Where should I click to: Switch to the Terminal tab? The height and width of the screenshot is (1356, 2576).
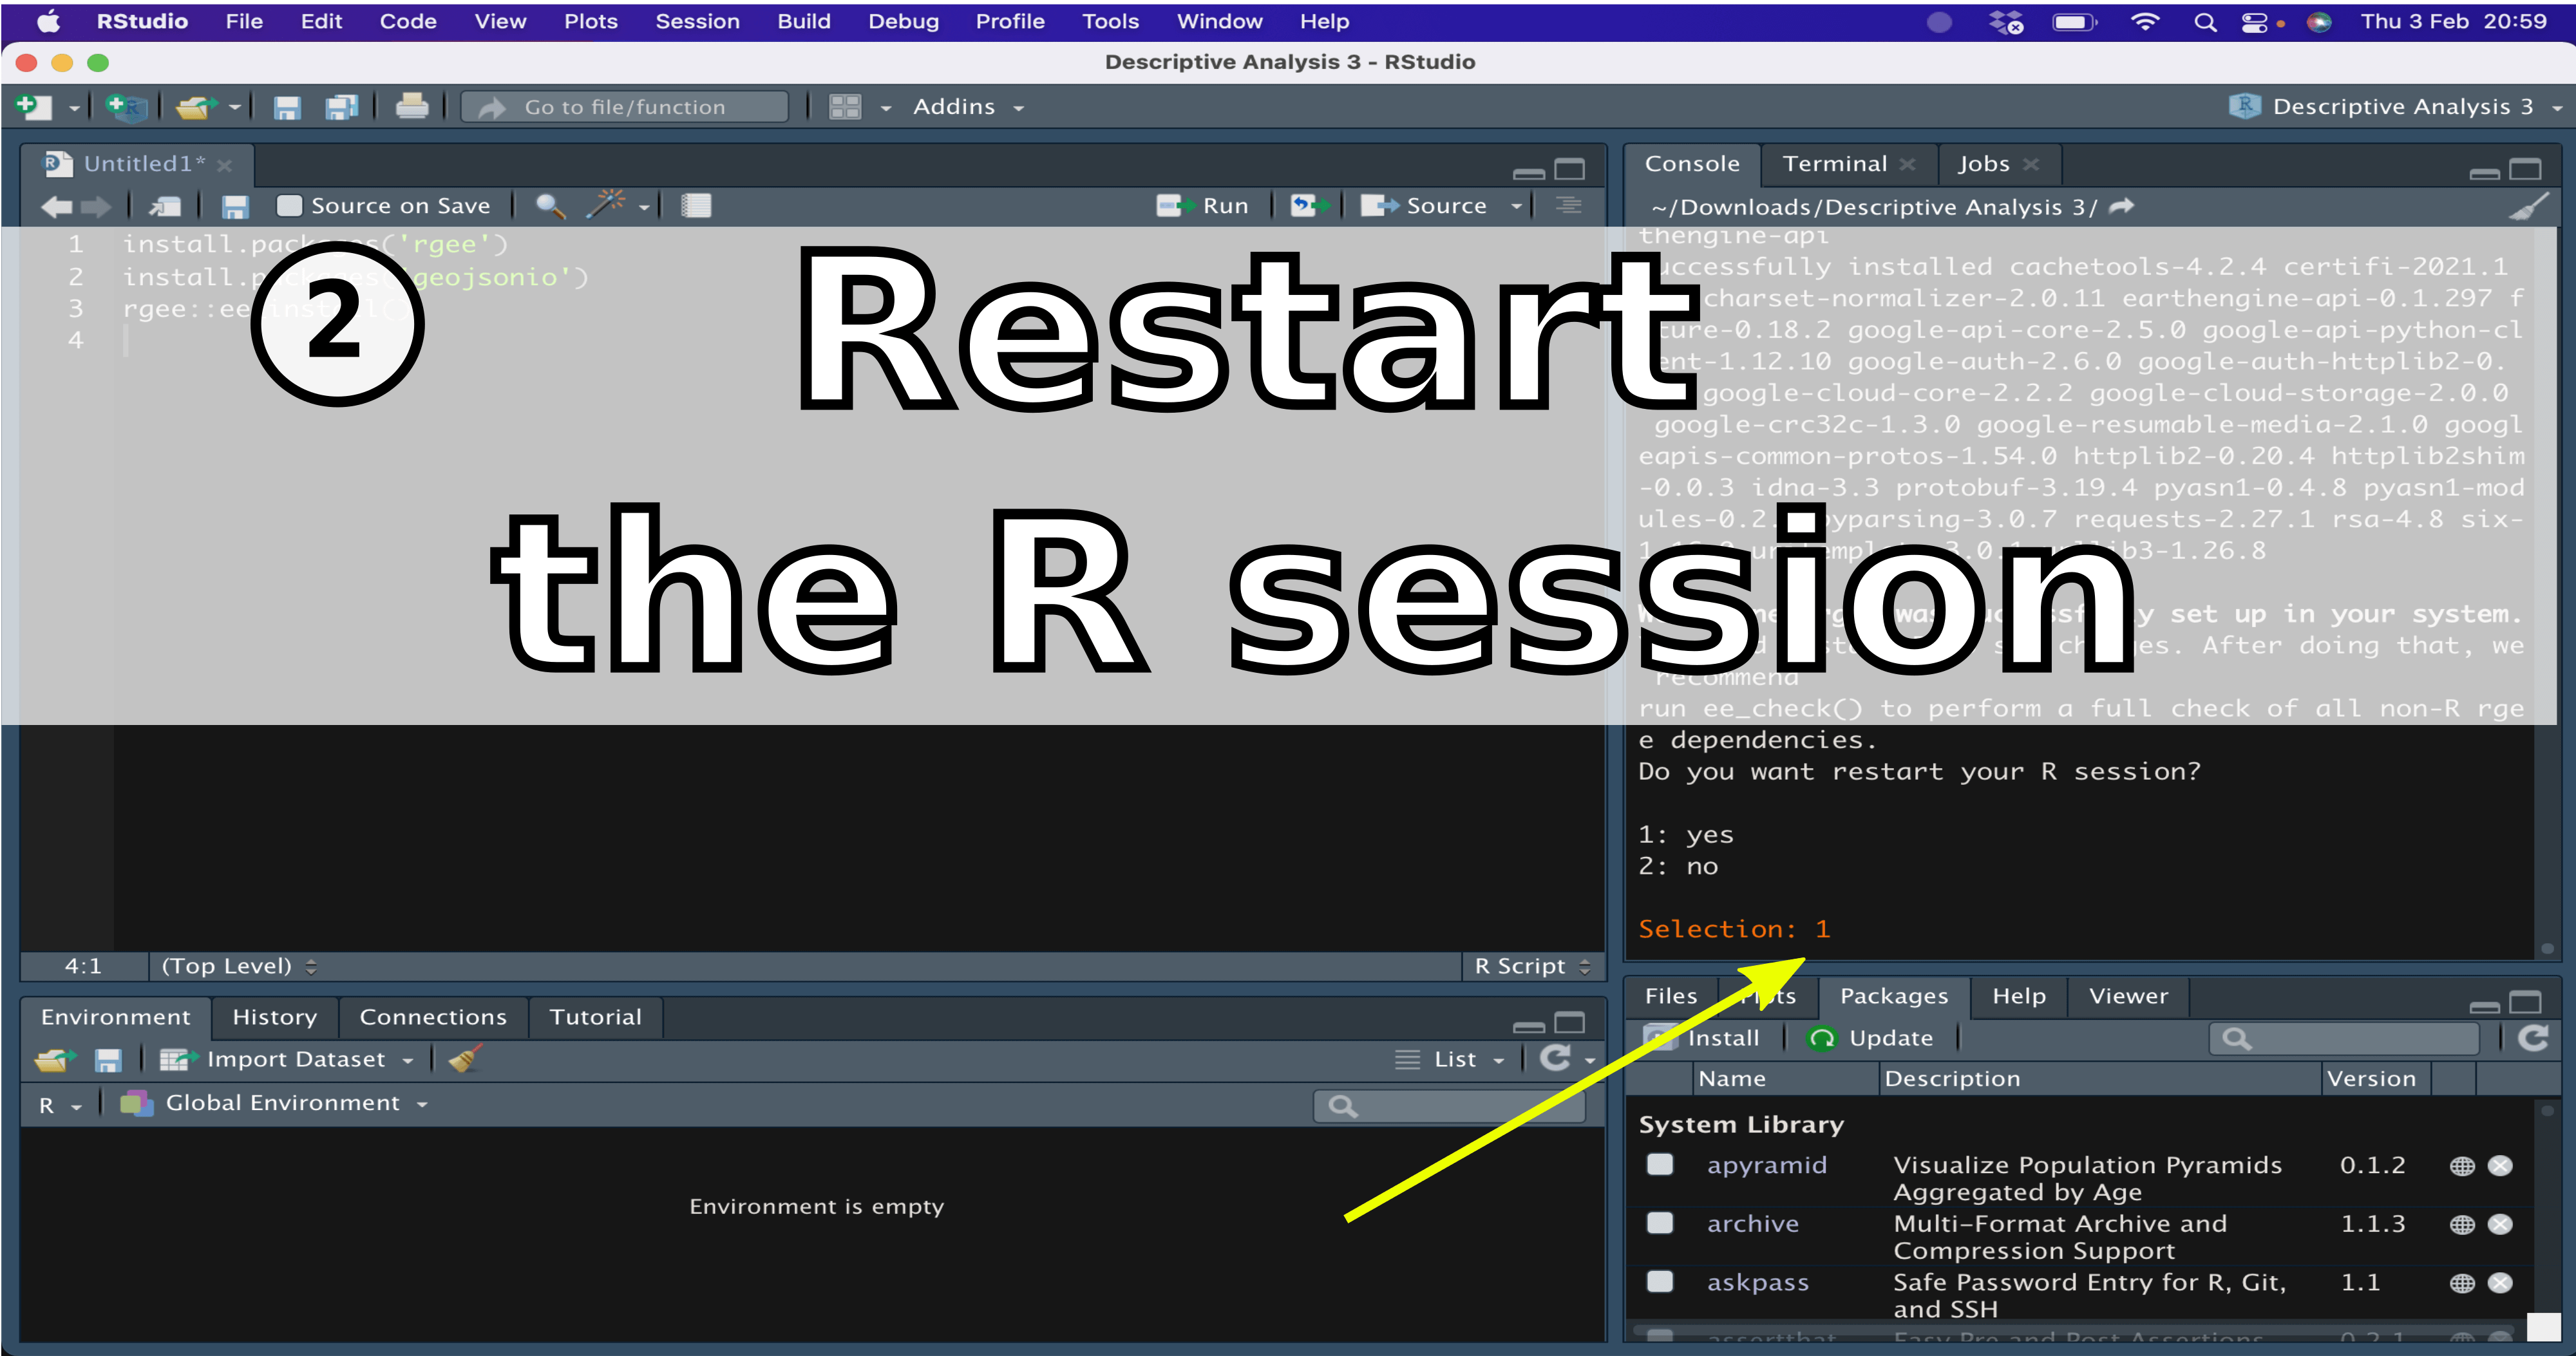tap(1834, 164)
